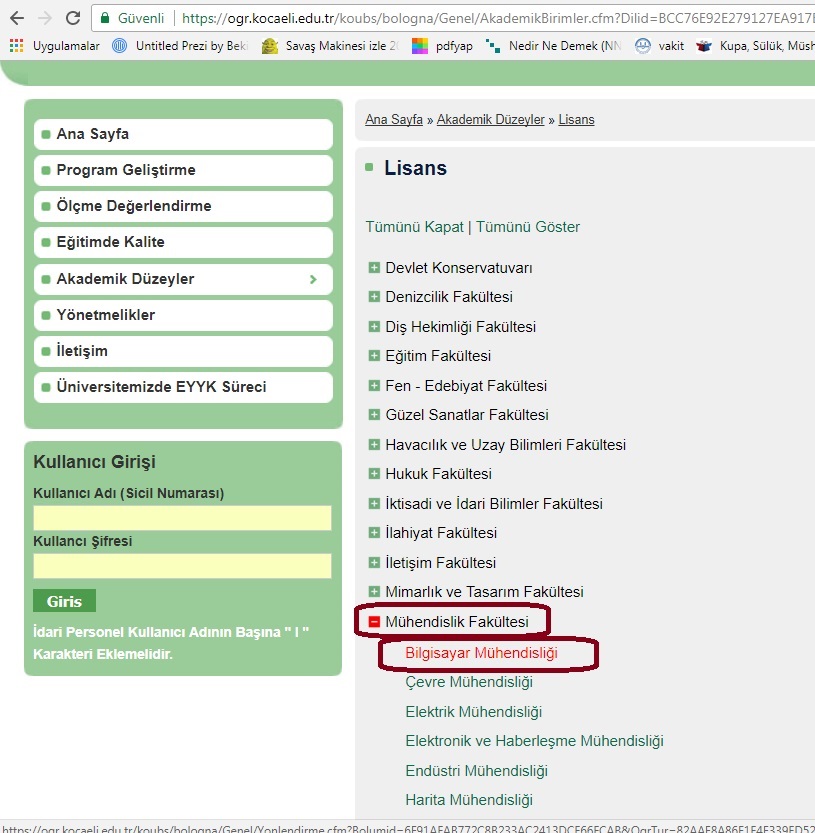Expand the Devlet Konservatuvarı node
The width and height of the screenshot is (815, 833).
[x=374, y=268]
